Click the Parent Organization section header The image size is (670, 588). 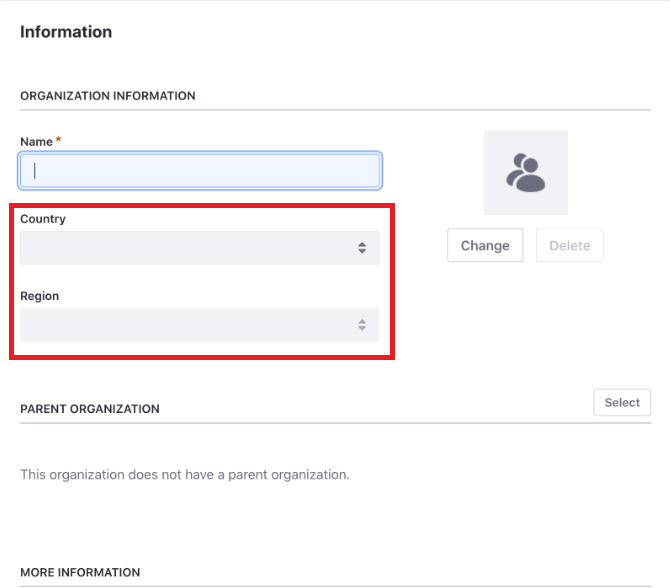[90, 409]
